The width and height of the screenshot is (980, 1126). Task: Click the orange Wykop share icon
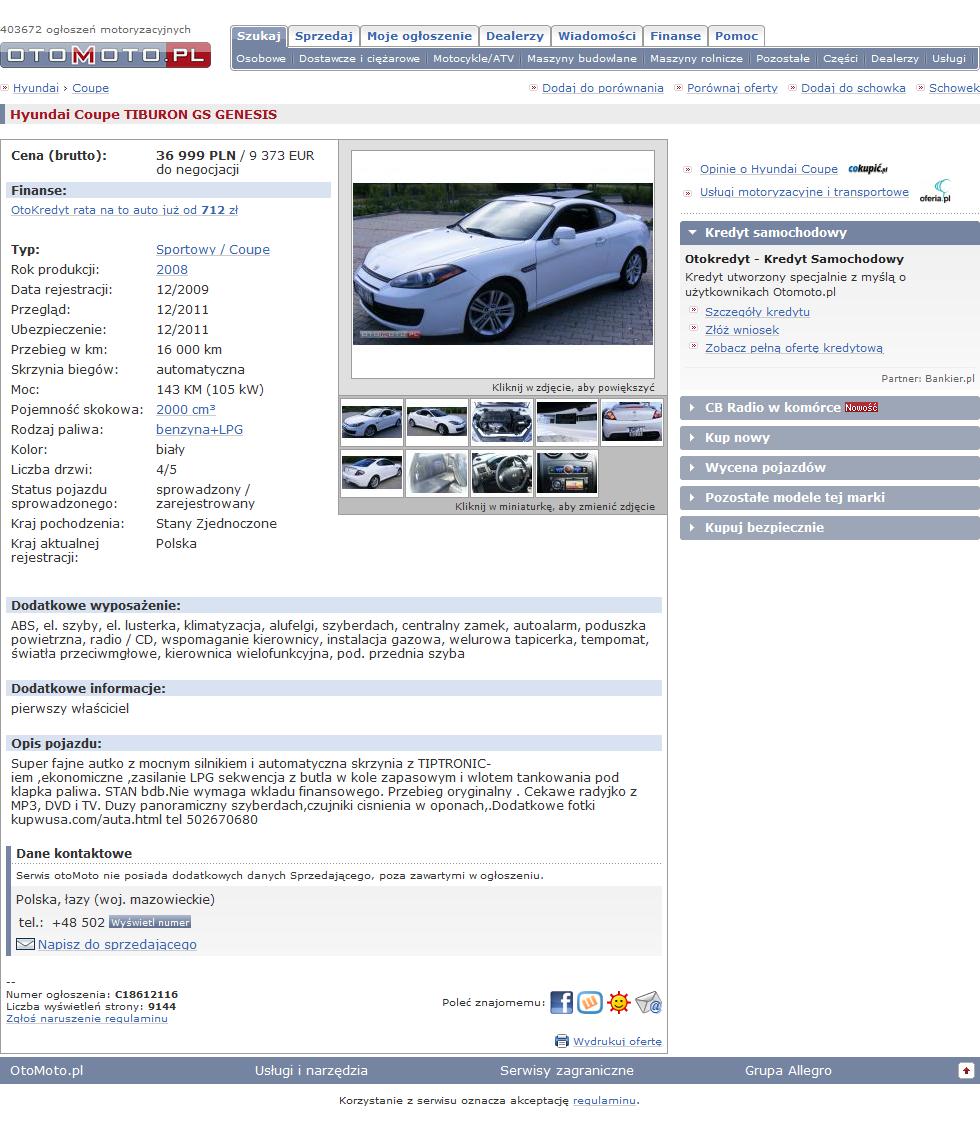pos(590,1002)
